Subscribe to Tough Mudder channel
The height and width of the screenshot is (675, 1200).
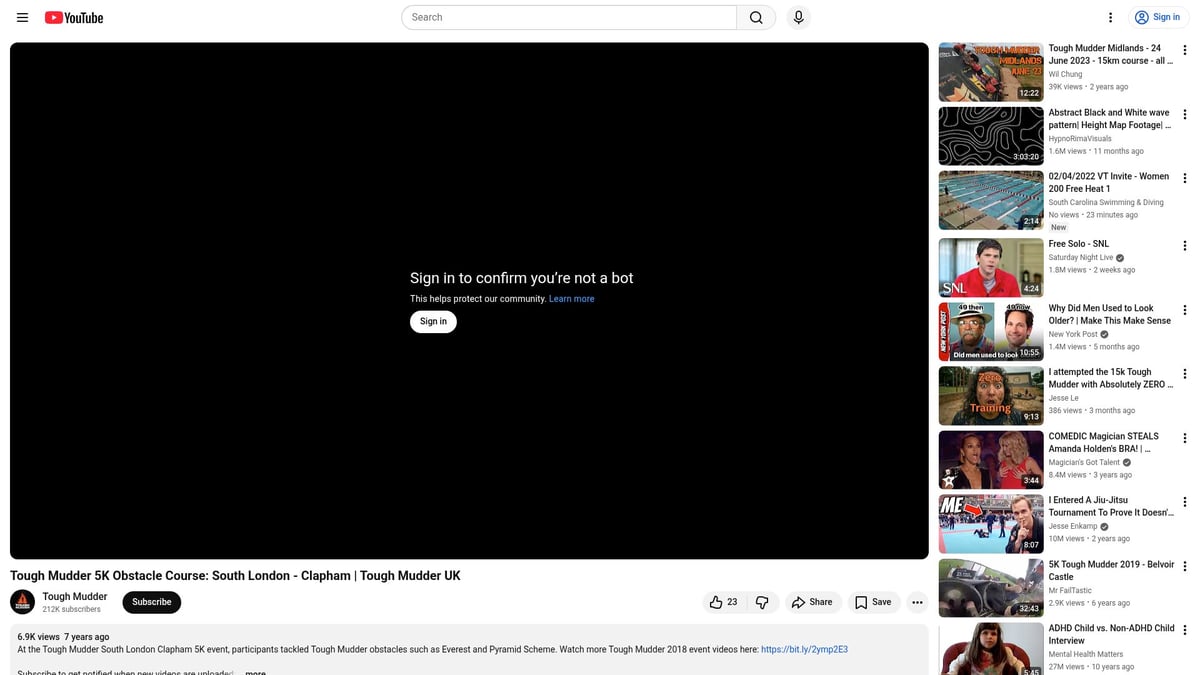[152, 602]
